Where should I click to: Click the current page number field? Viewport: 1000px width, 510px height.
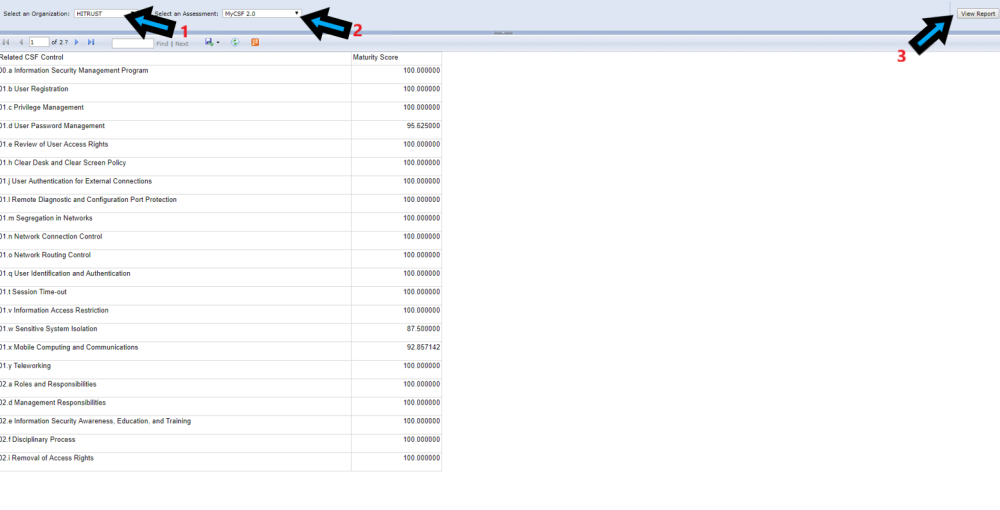pos(39,42)
